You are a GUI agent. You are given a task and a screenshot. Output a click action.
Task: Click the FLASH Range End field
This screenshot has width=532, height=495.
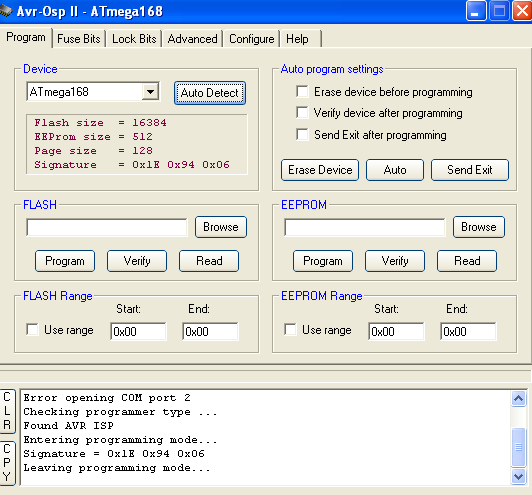tap(210, 331)
